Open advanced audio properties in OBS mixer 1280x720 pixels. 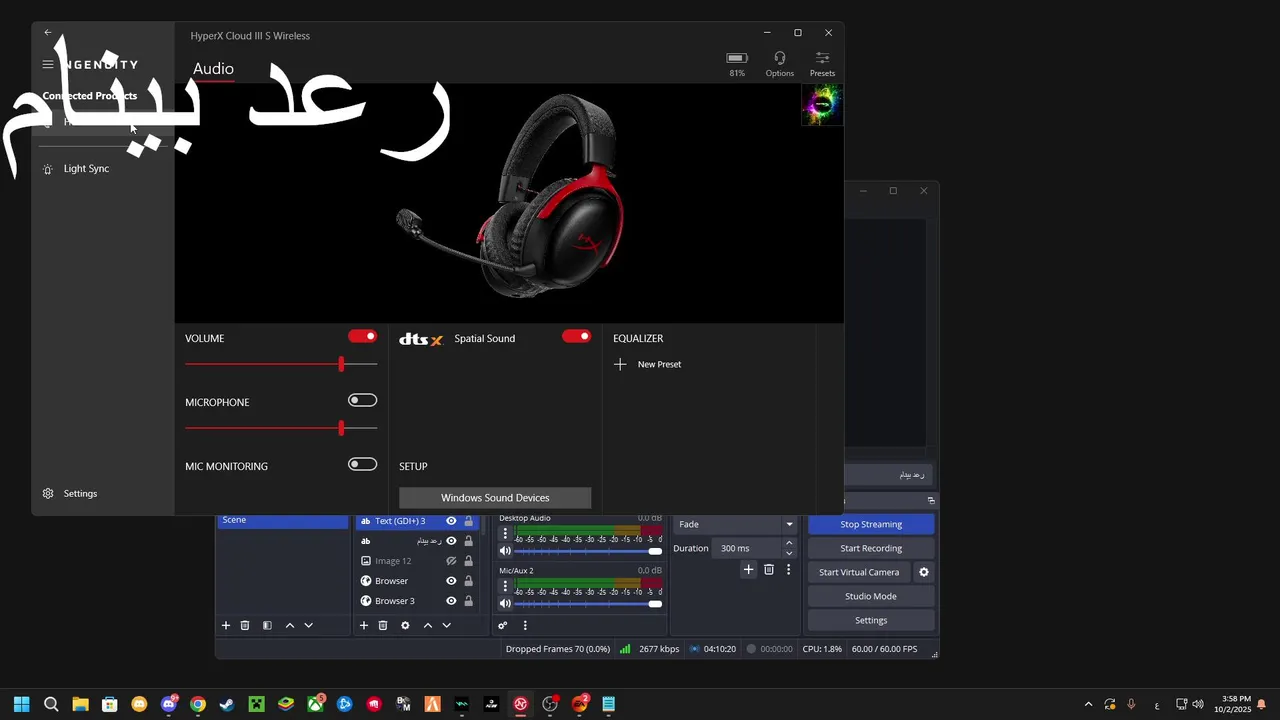(x=503, y=625)
